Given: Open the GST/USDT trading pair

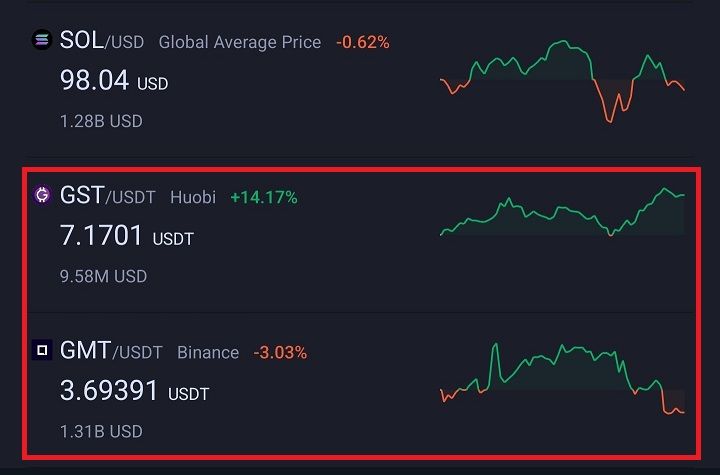Looking at the screenshot, I should [107, 196].
